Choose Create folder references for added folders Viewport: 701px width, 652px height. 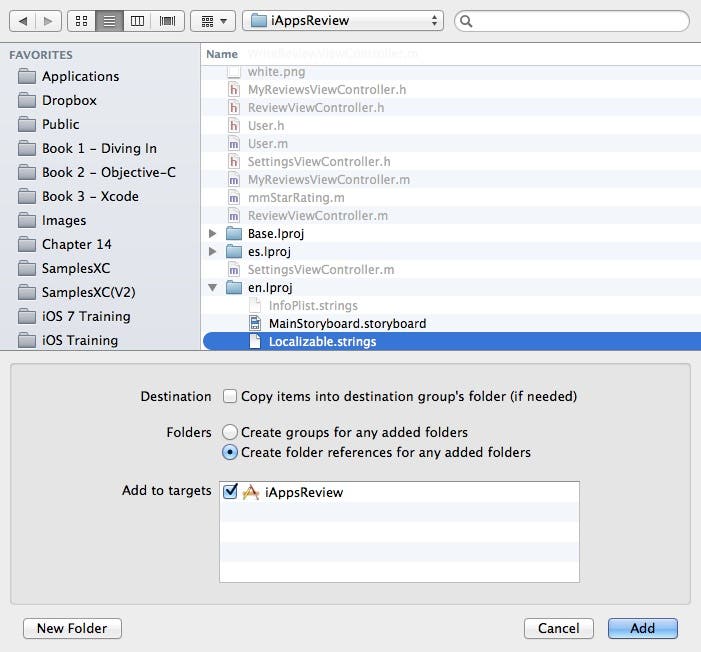230,452
